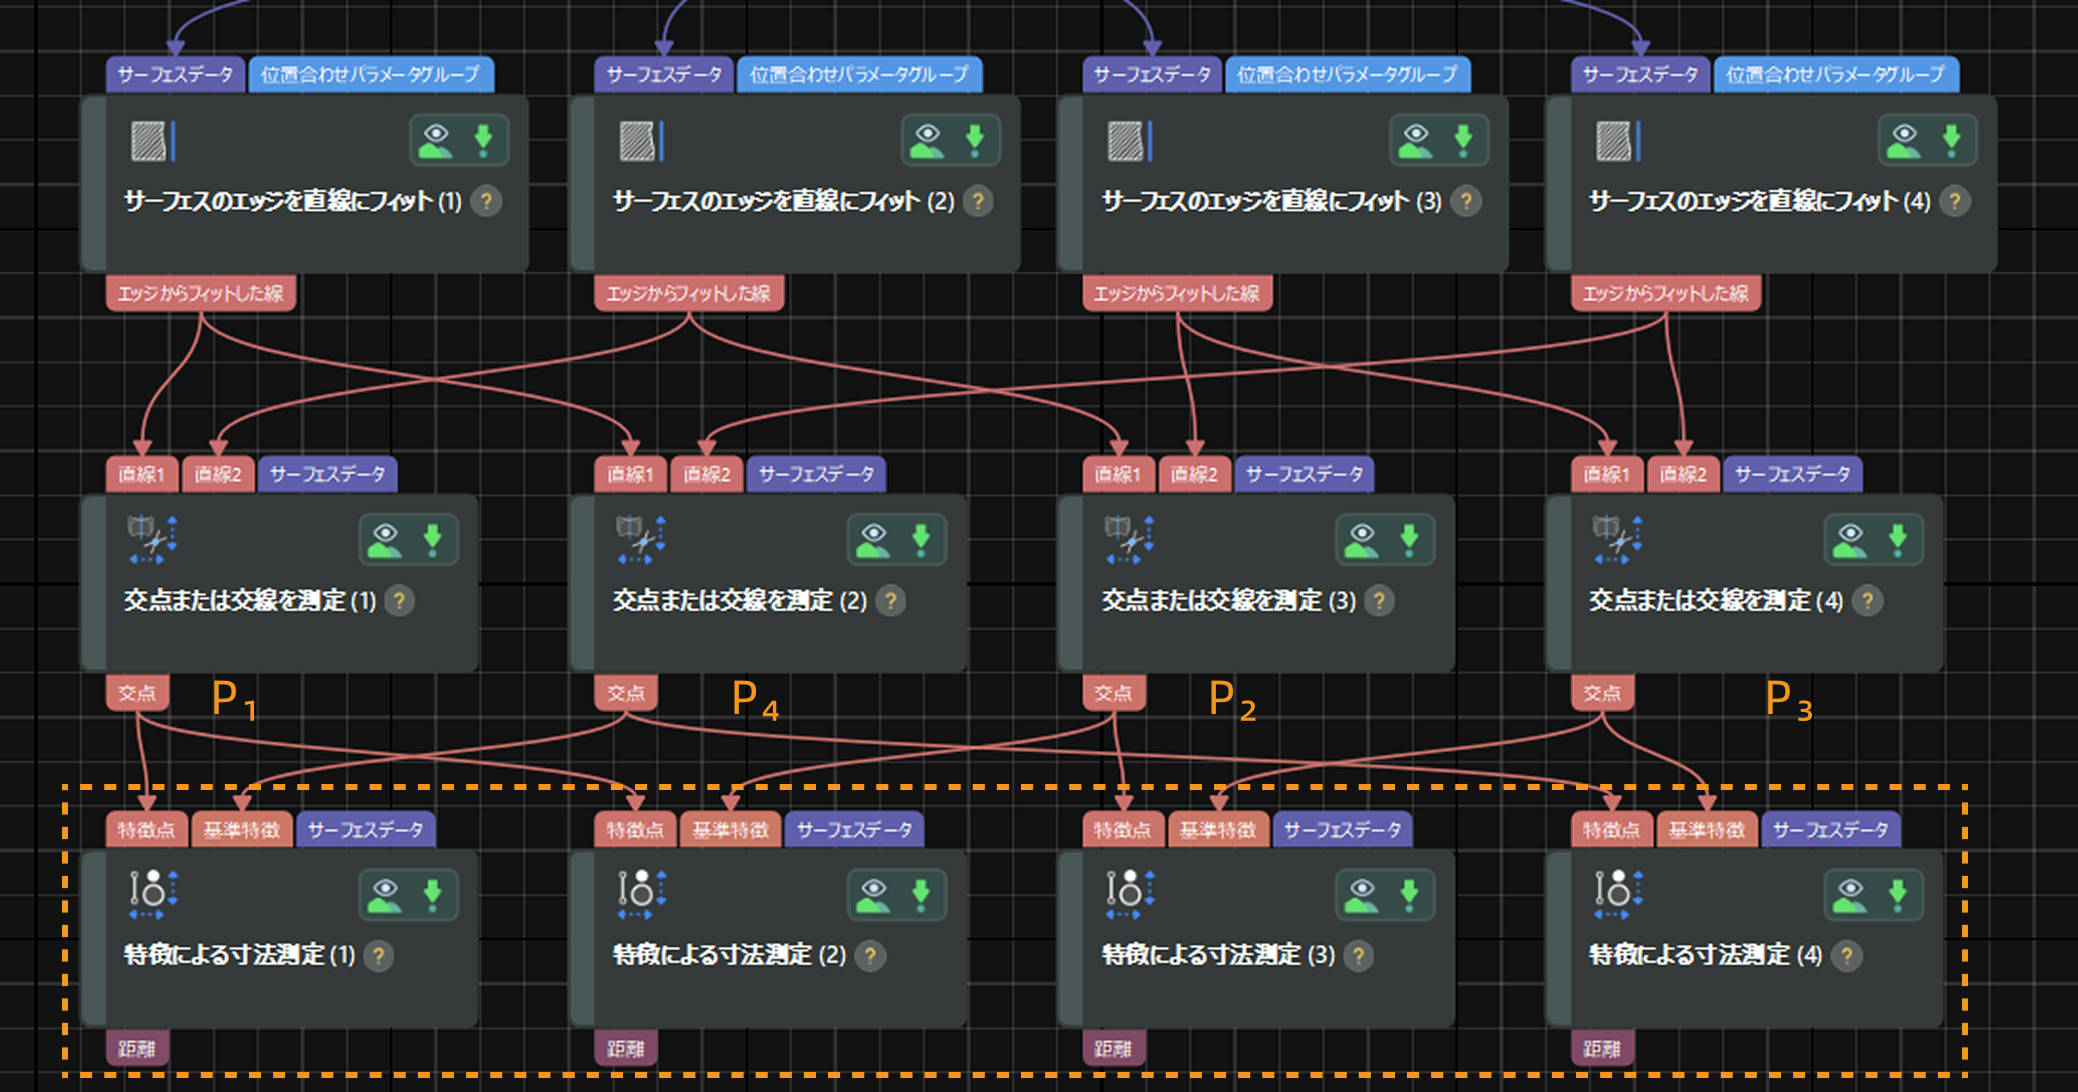Toggle visualization eye on 交点または交線を測定 (1)
The height and width of the screenshot is (1092, 2078).
pyautogui.click(x=385, y=540)
